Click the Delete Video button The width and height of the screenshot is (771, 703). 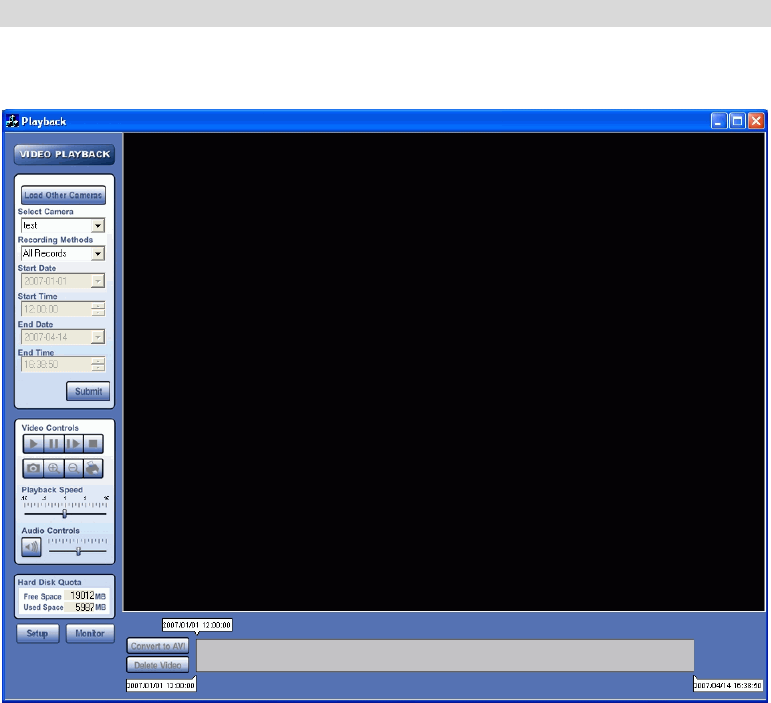click(158, 665)
